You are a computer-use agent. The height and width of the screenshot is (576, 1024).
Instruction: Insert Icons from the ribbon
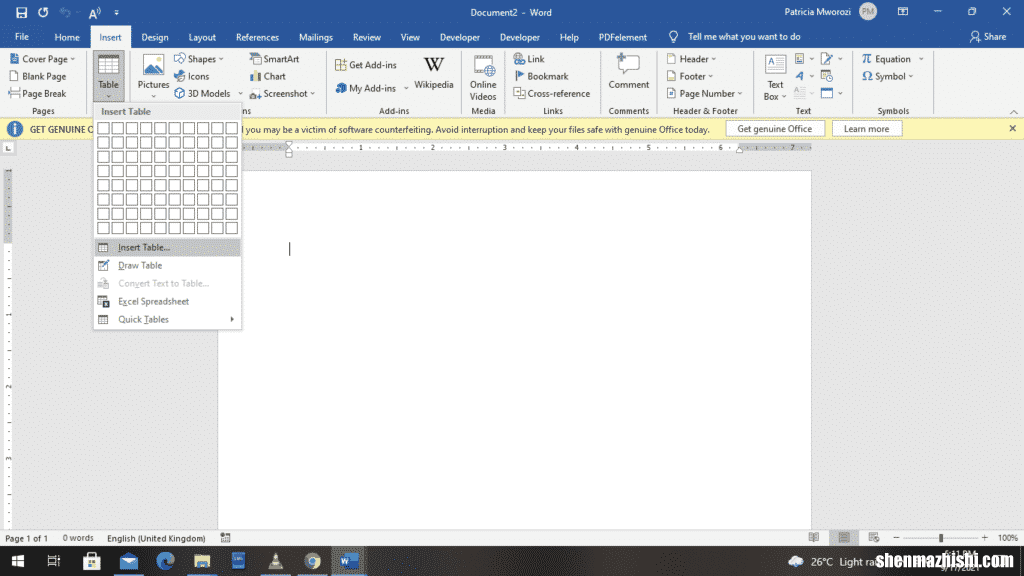pos(192,76)
